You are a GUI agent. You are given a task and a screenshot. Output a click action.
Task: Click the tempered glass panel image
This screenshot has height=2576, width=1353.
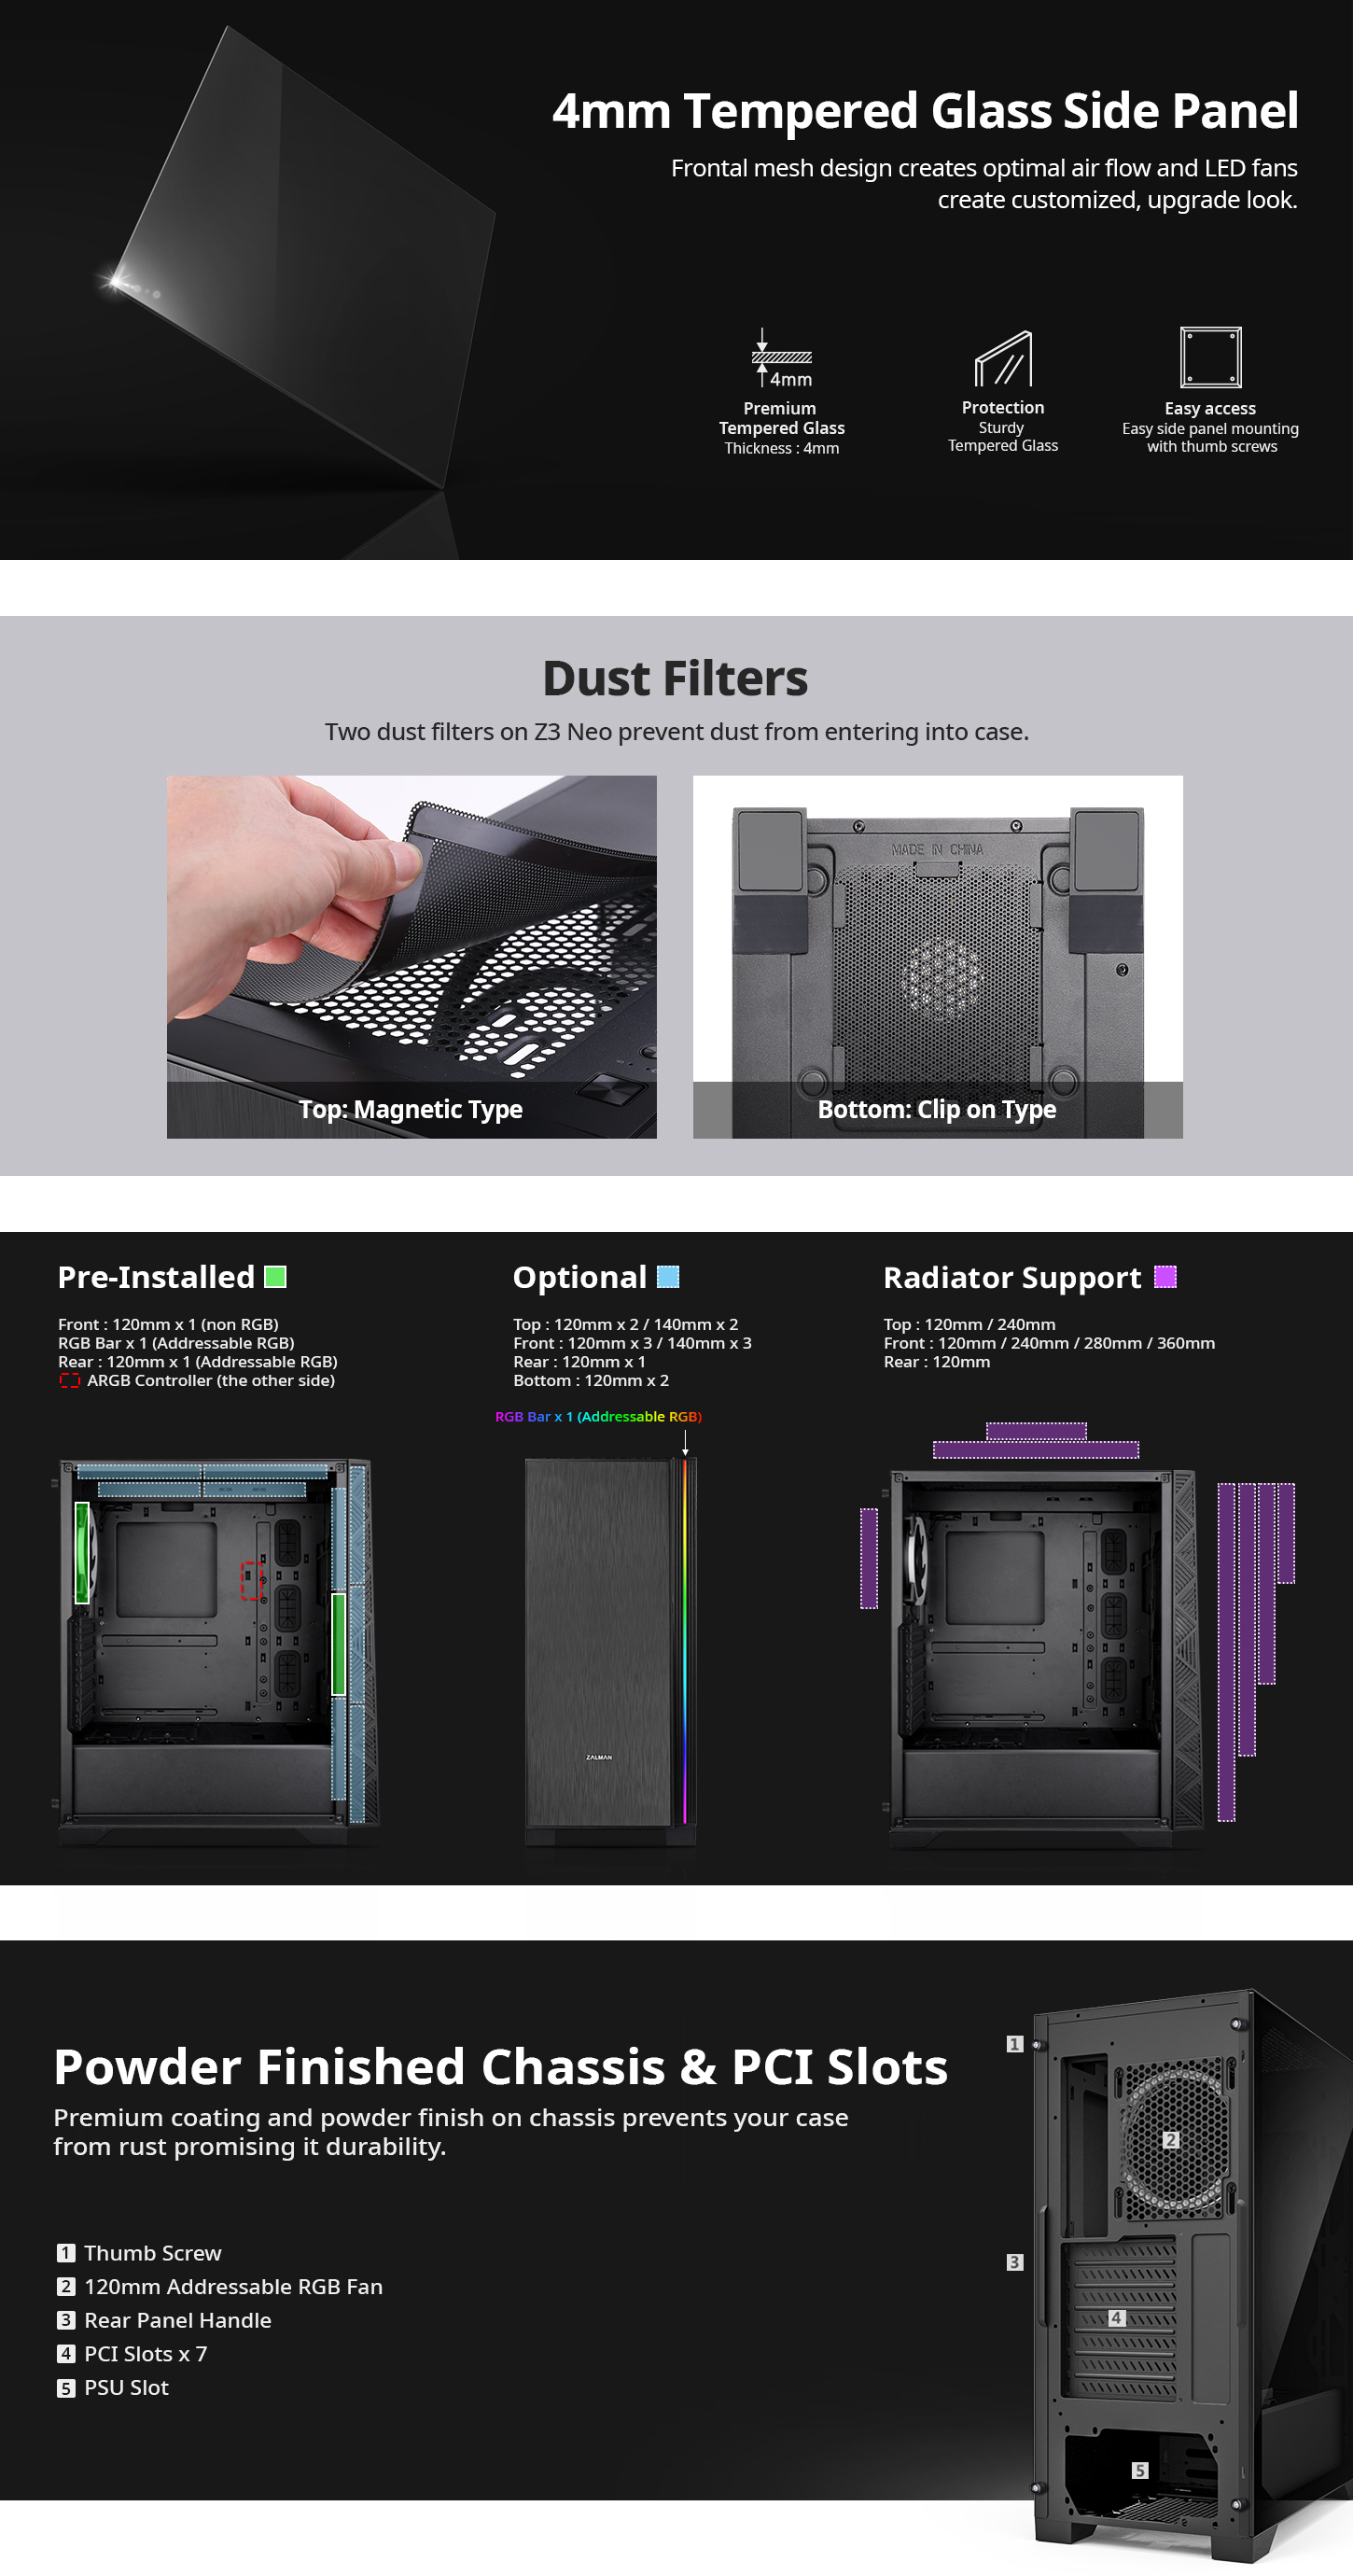click(300, 260)
